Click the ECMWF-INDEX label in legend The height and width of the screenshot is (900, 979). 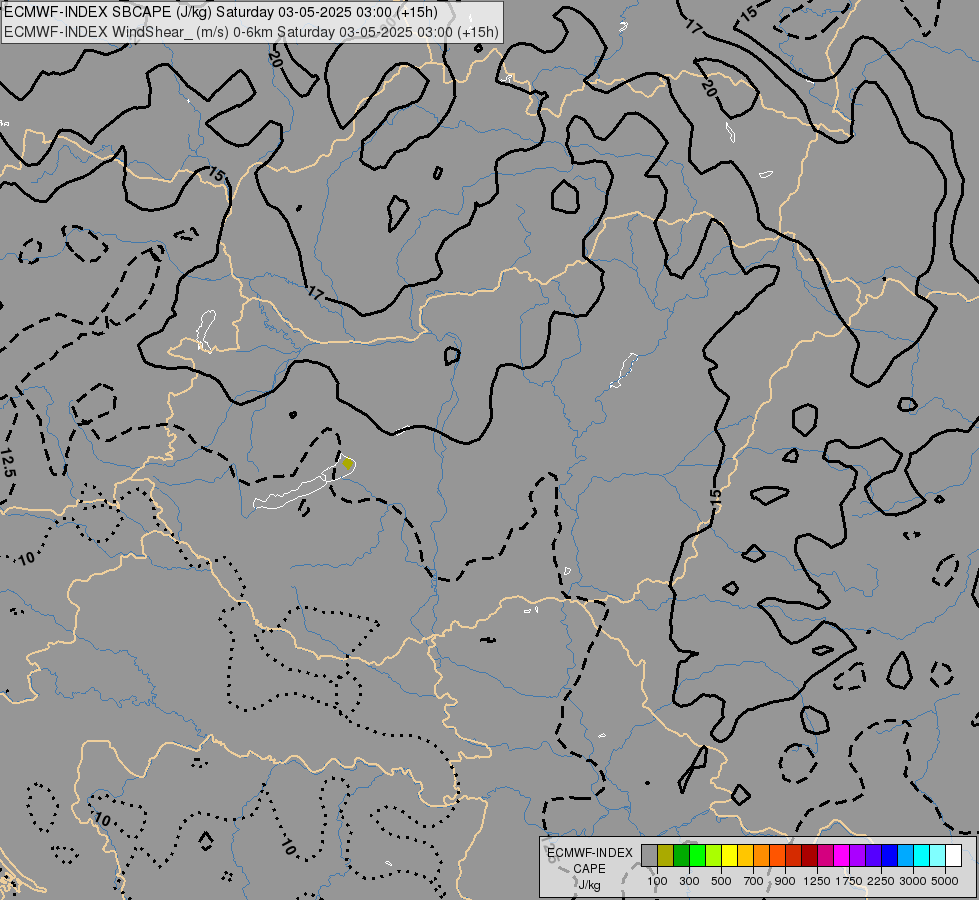589,853
